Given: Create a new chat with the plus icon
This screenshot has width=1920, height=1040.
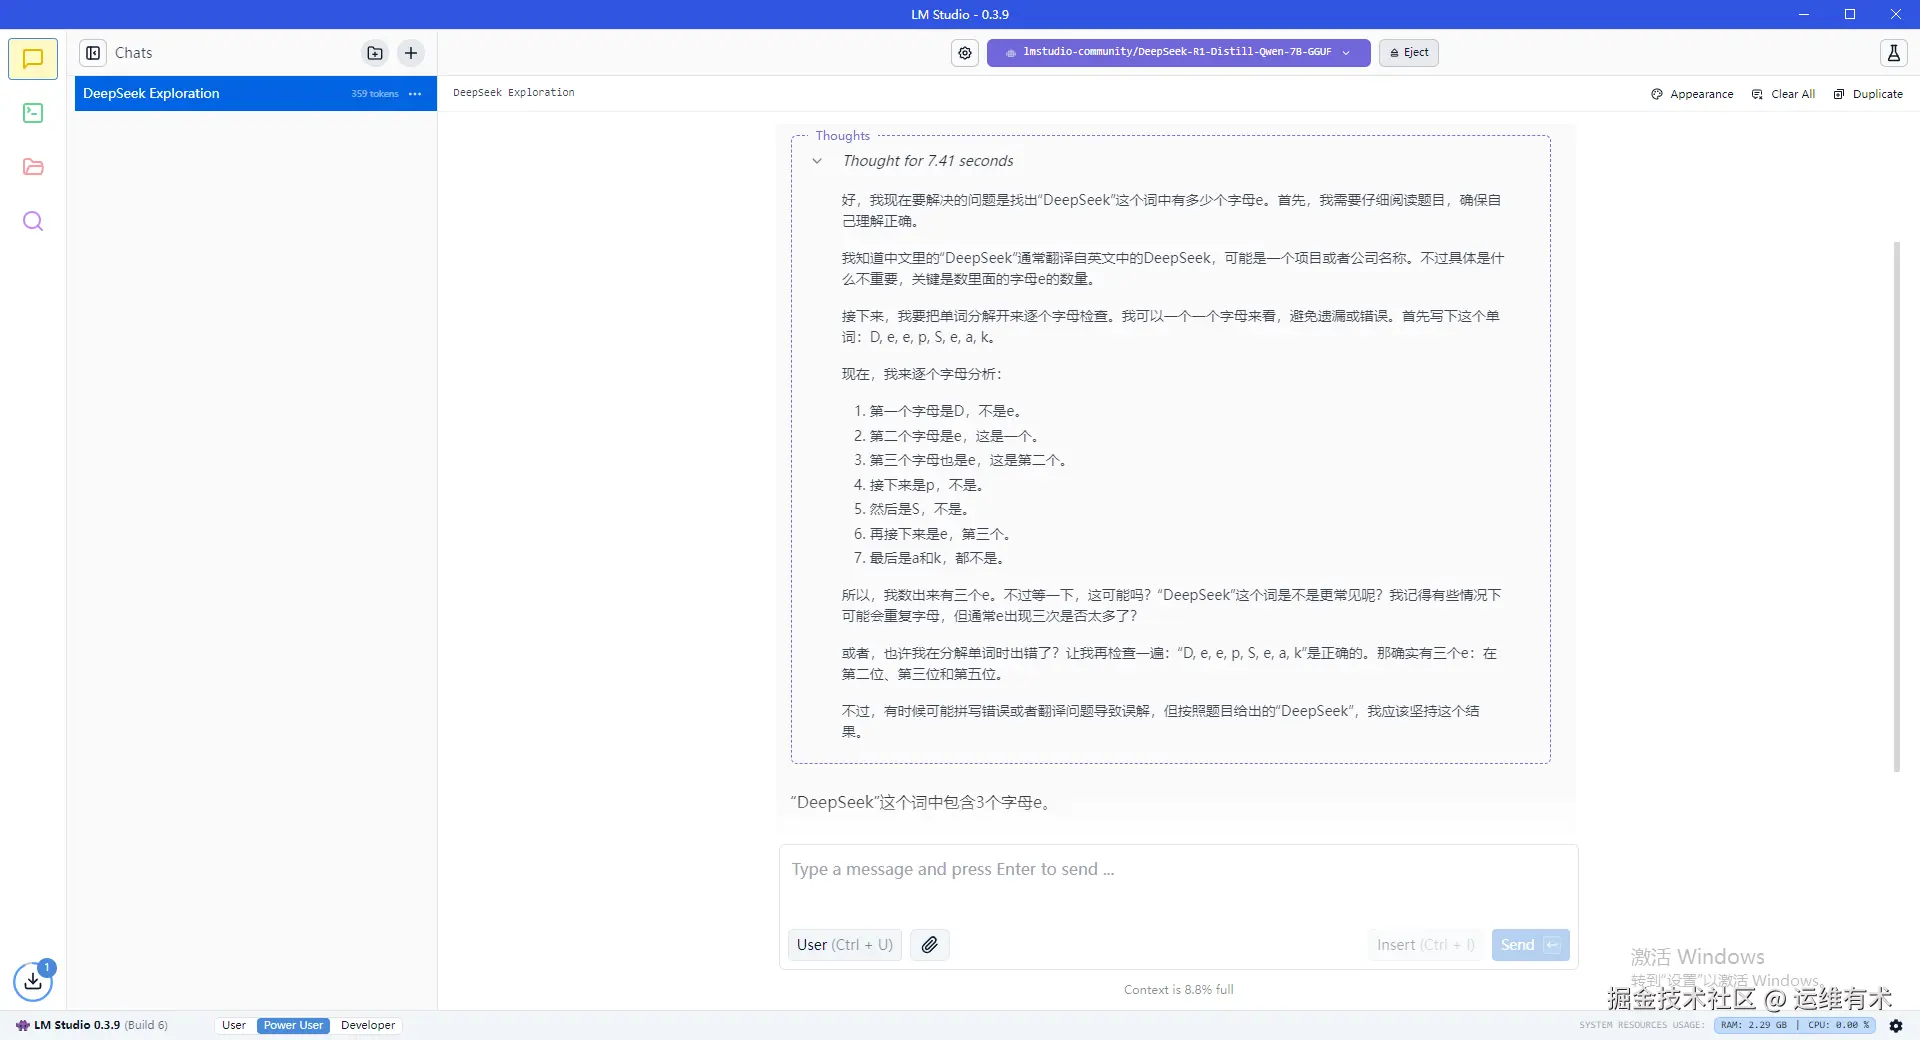Looking at the screenshot, I should [410, 53].
